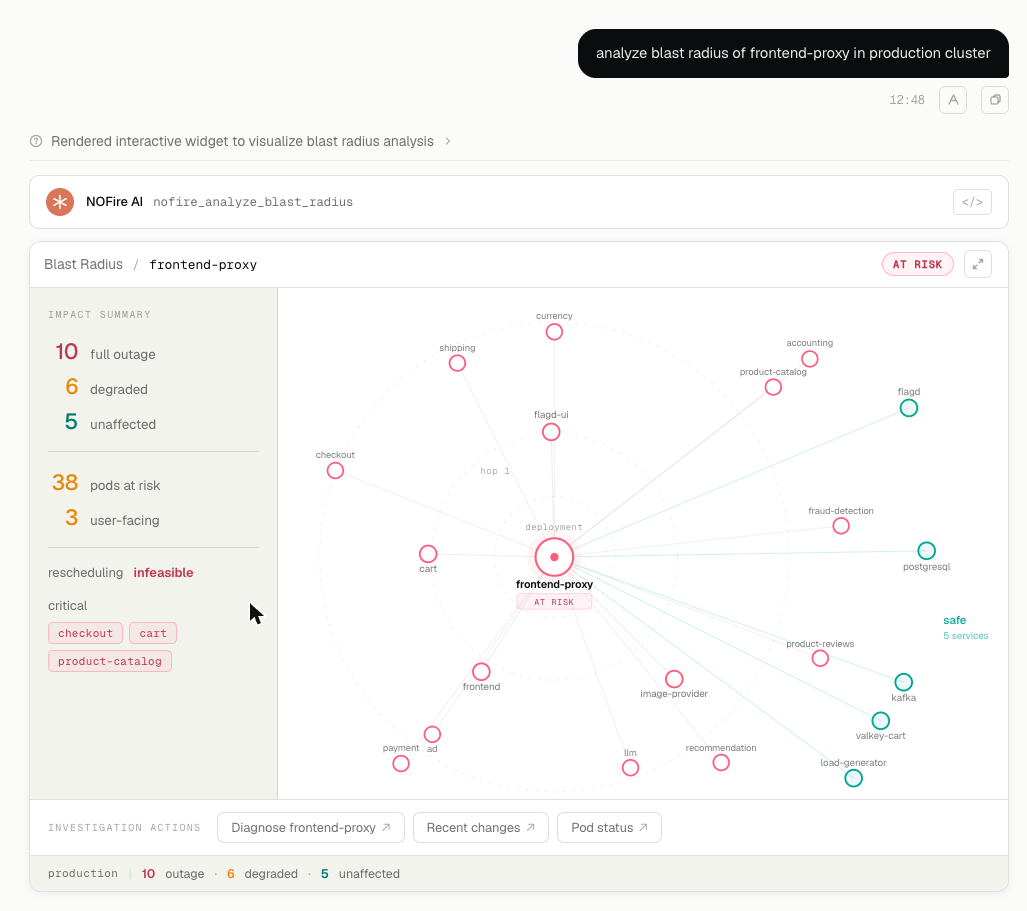
Task: Click 'Blast Radius' breadcrumb text
Action: click(83, 264)
